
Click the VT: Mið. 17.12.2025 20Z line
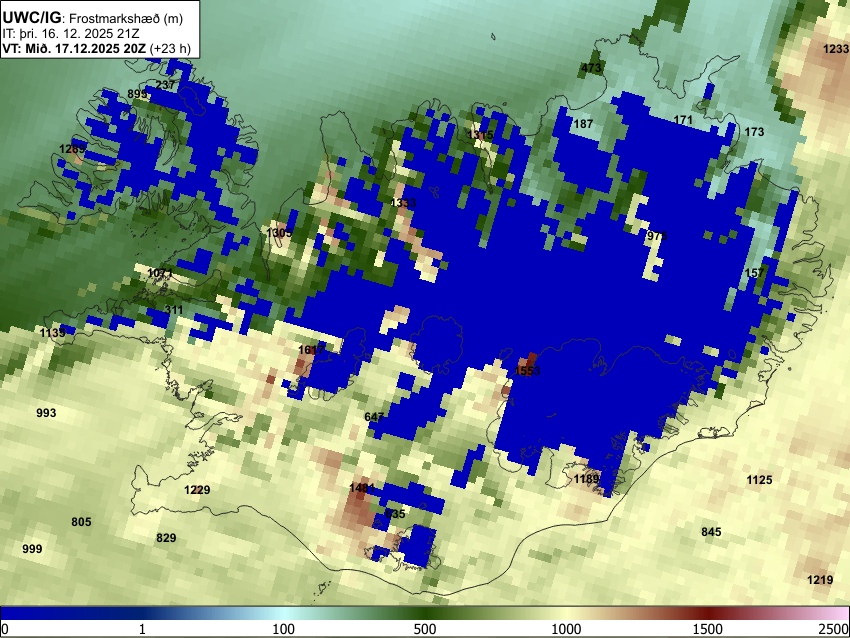pos(74,48)
